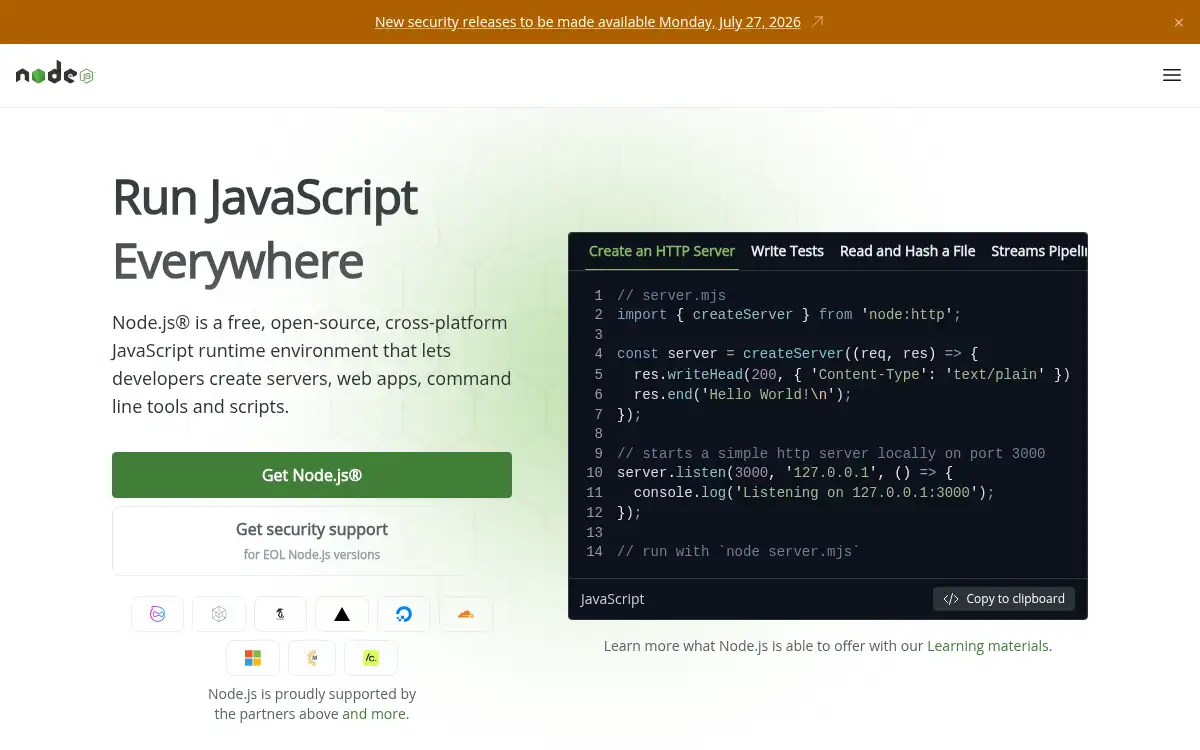1200x750 pixels.
Task: Click the Microsoft partner logo
Action: click(x=253, y=658)
